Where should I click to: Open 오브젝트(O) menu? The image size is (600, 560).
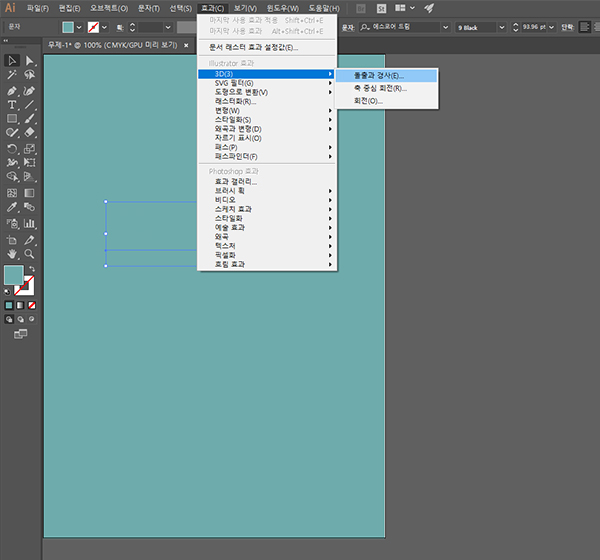(109, 8)
